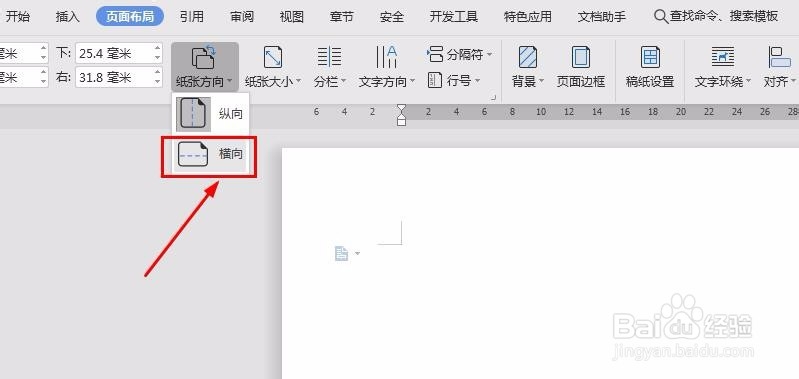Go to the 审阅 tab
This screenshot has height=379, width=799.
point(242,16)
